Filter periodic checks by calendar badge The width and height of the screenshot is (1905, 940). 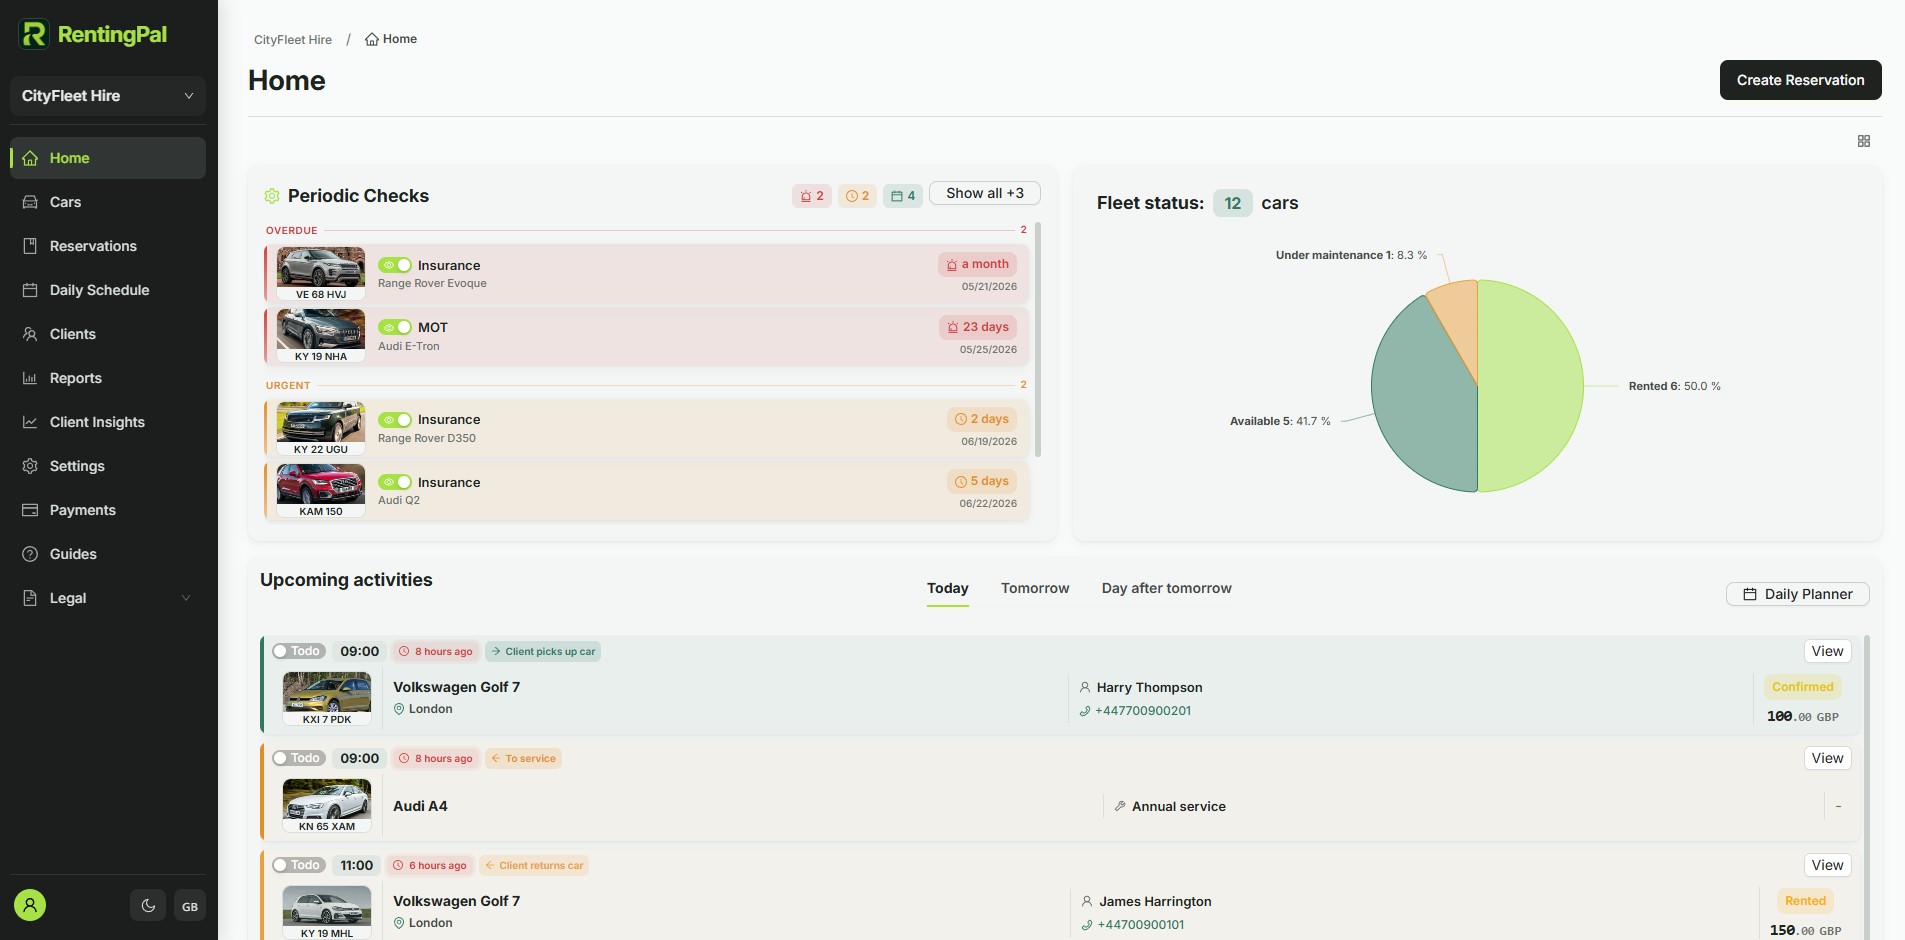903,196
